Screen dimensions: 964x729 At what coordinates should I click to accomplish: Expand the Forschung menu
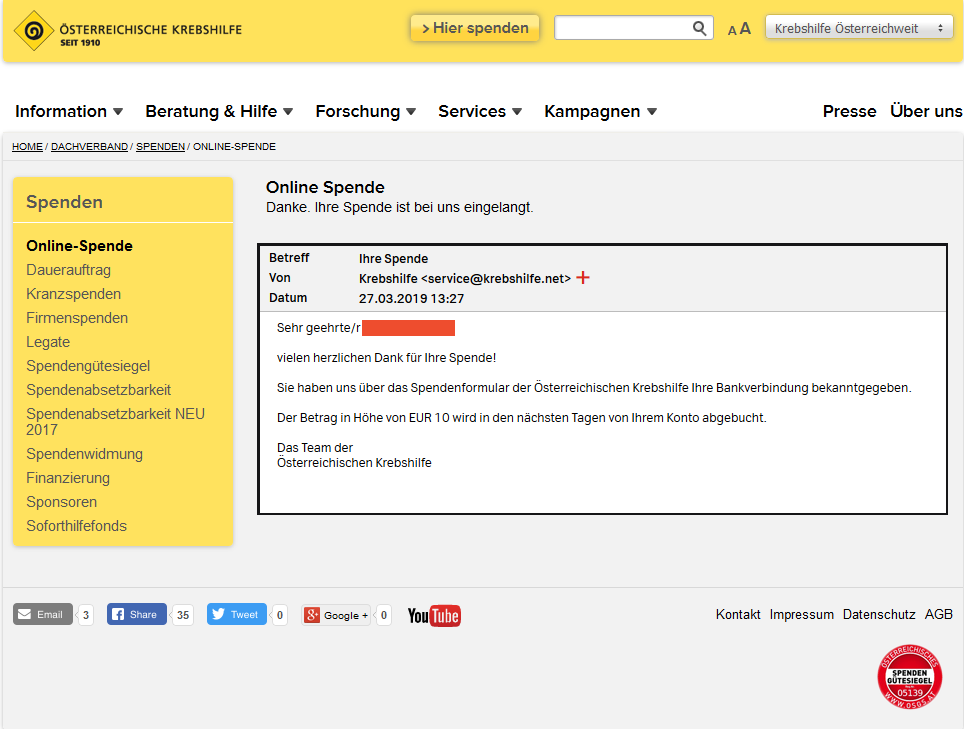365,111
